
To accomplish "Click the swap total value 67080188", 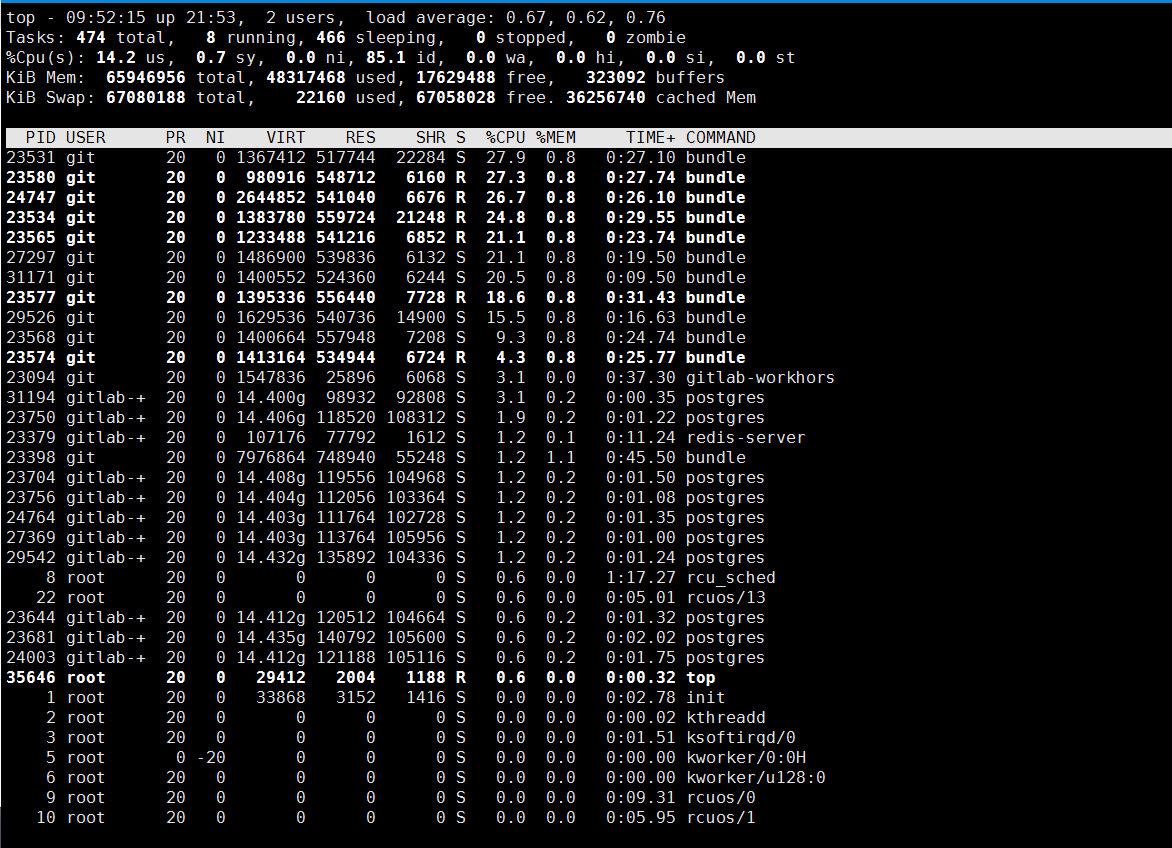I will tap(146, 98).
